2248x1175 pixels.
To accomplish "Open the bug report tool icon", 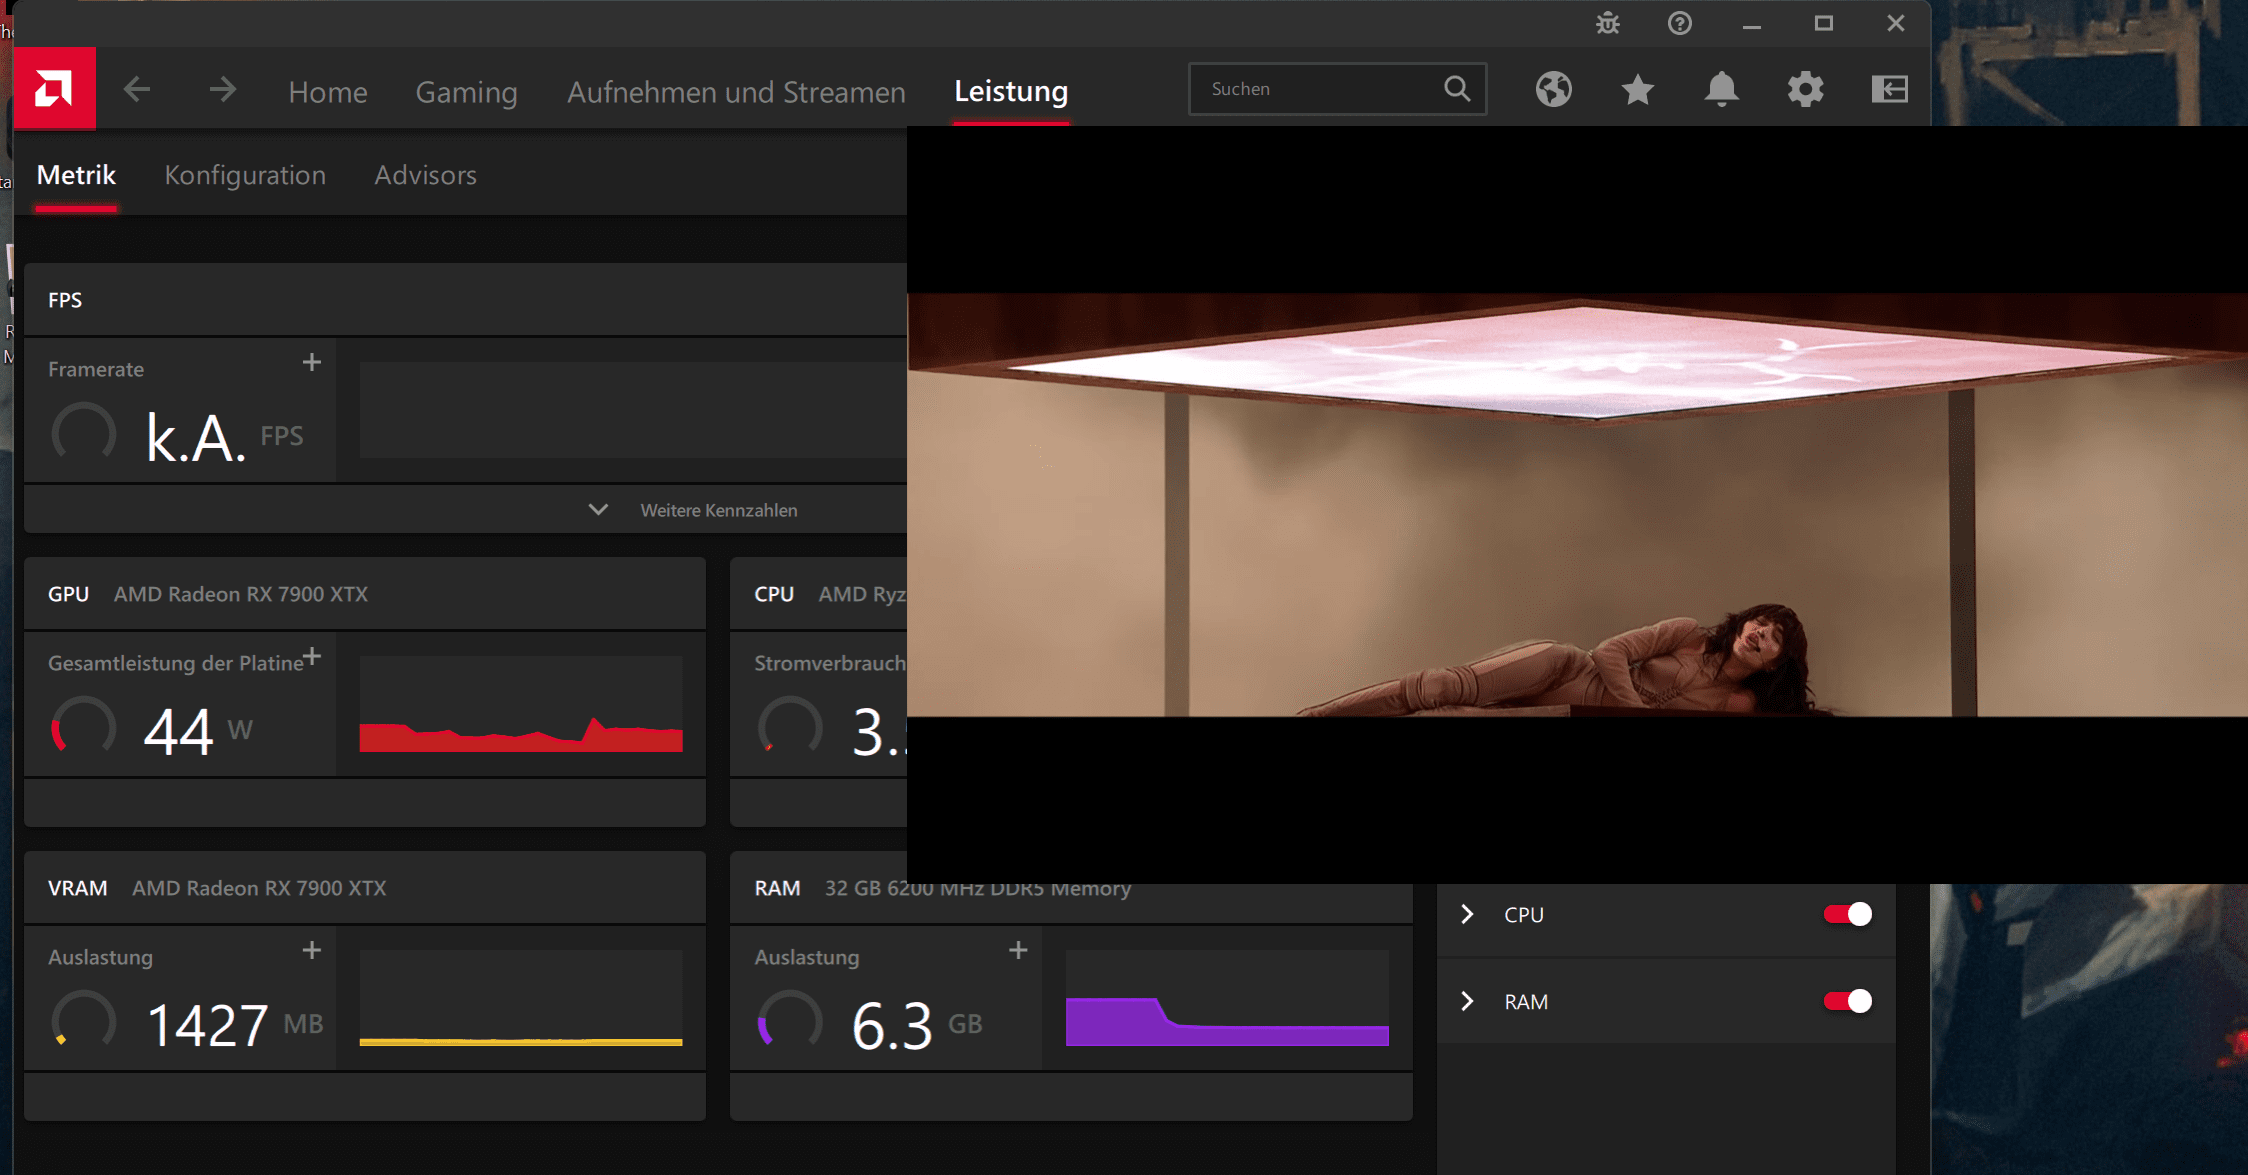I will [1607, 23].
